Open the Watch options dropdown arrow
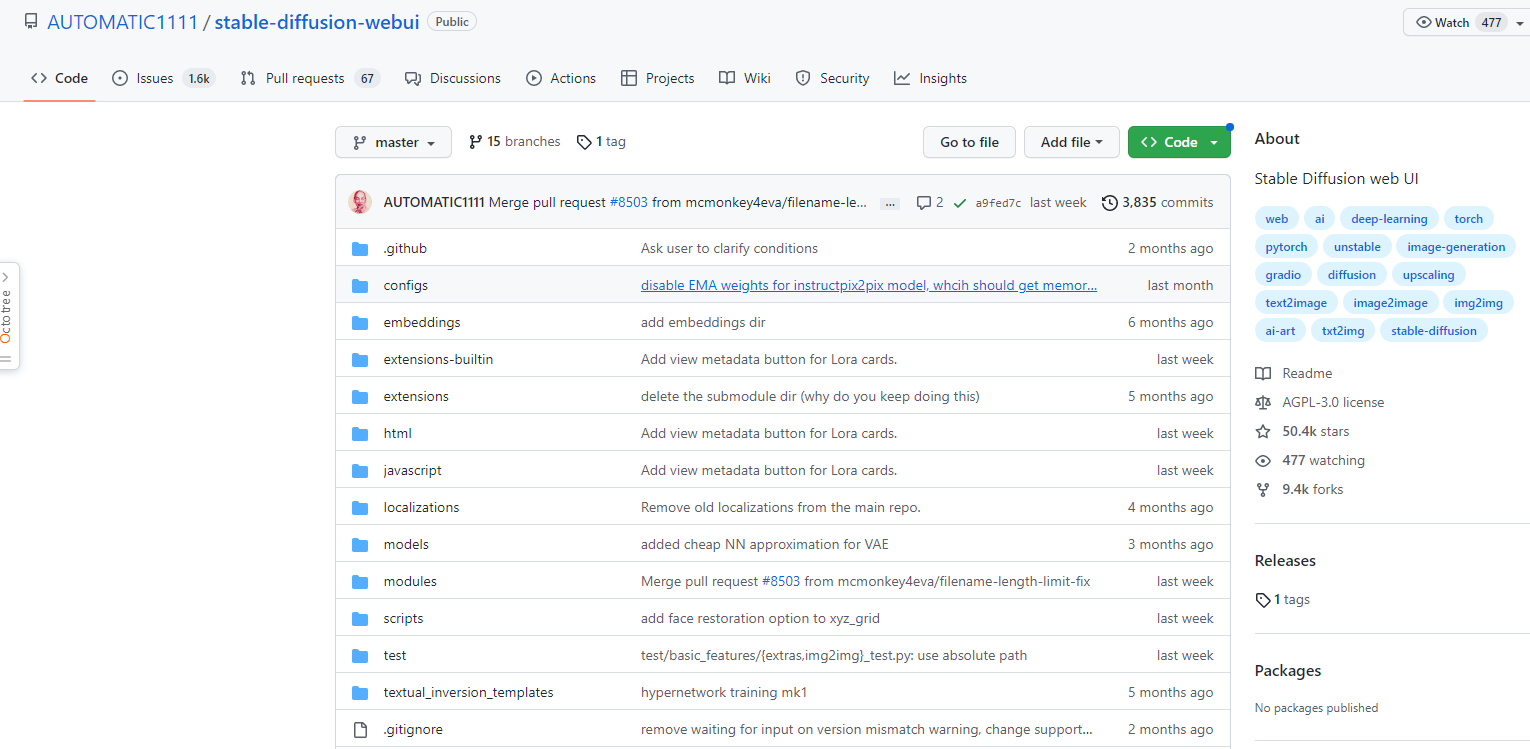Viewport: 1530px width, 749px height. (x=1519, y=23)
